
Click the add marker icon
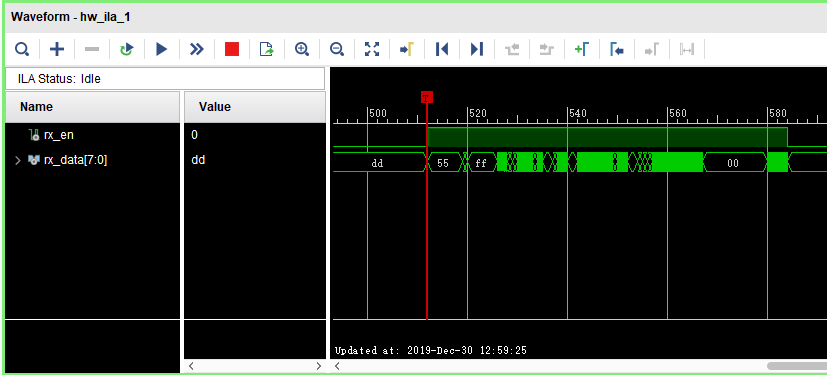click(x=582, y=50)
